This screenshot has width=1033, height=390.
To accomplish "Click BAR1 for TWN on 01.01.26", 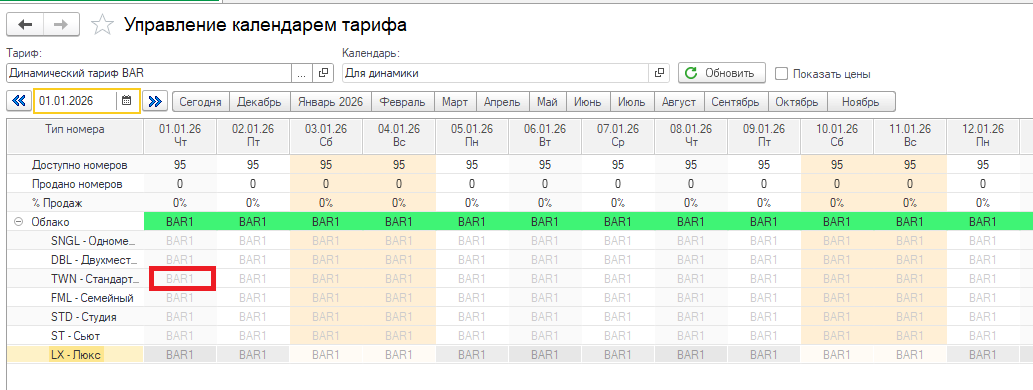I will (180, 279).
